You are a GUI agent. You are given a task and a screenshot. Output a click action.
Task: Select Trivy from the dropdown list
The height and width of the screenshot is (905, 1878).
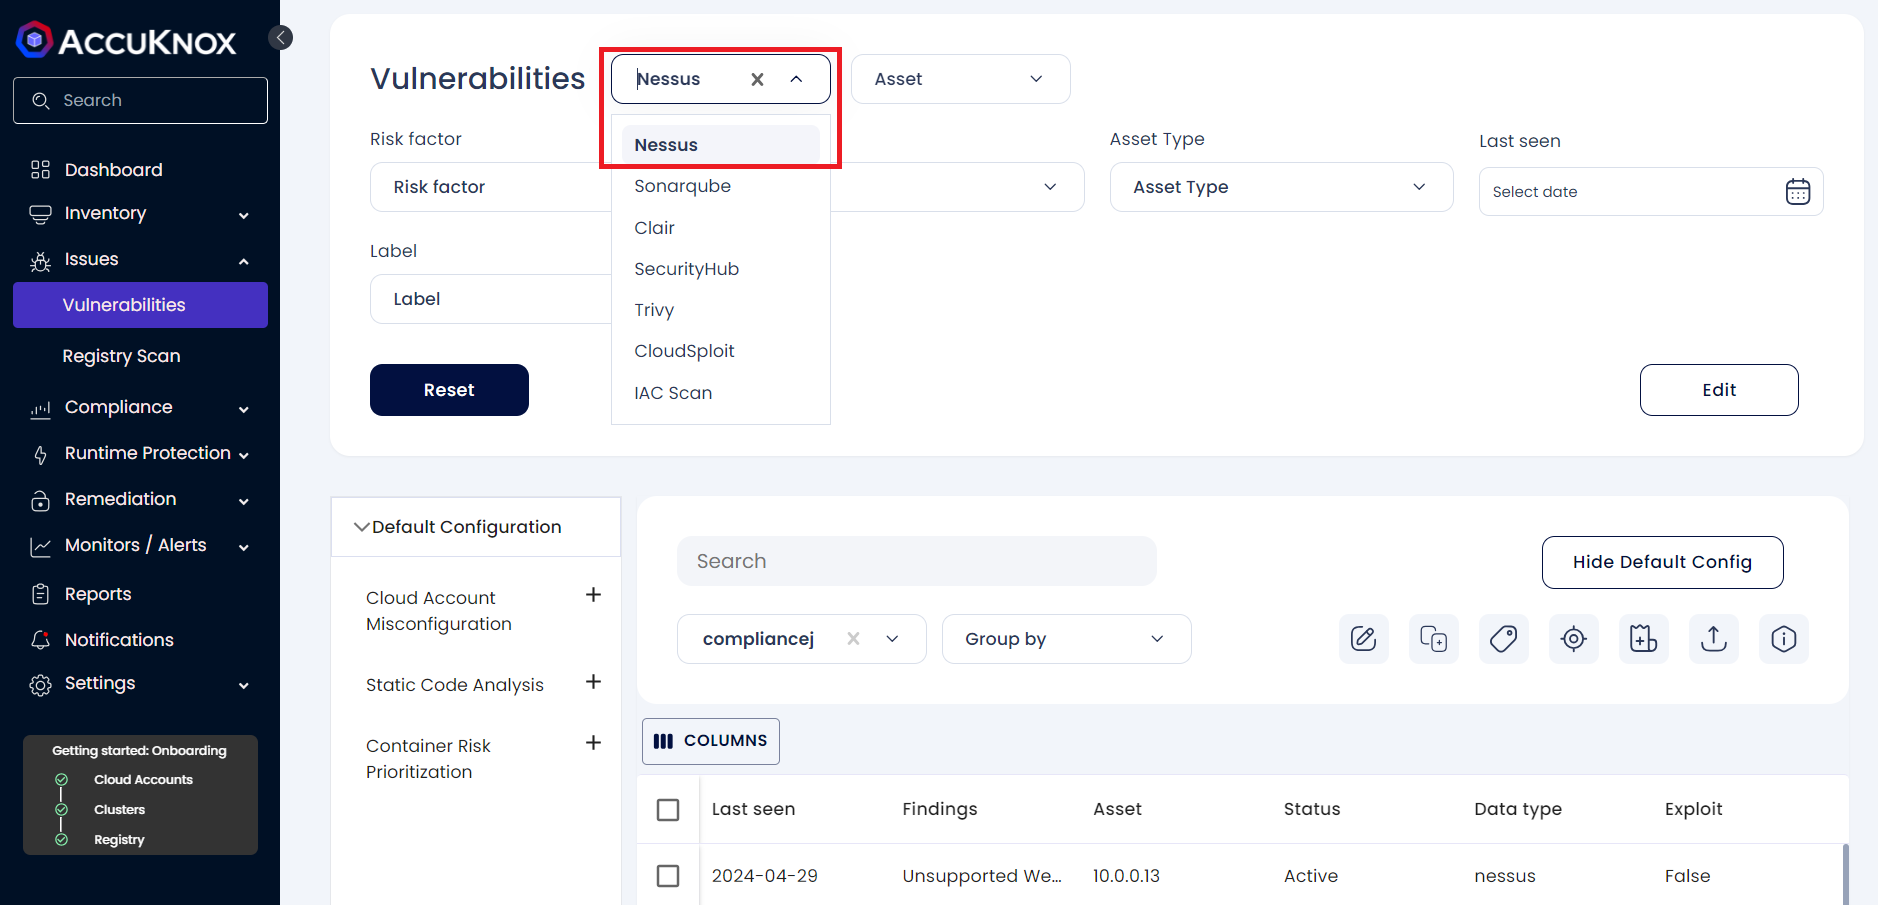(721, 310)
